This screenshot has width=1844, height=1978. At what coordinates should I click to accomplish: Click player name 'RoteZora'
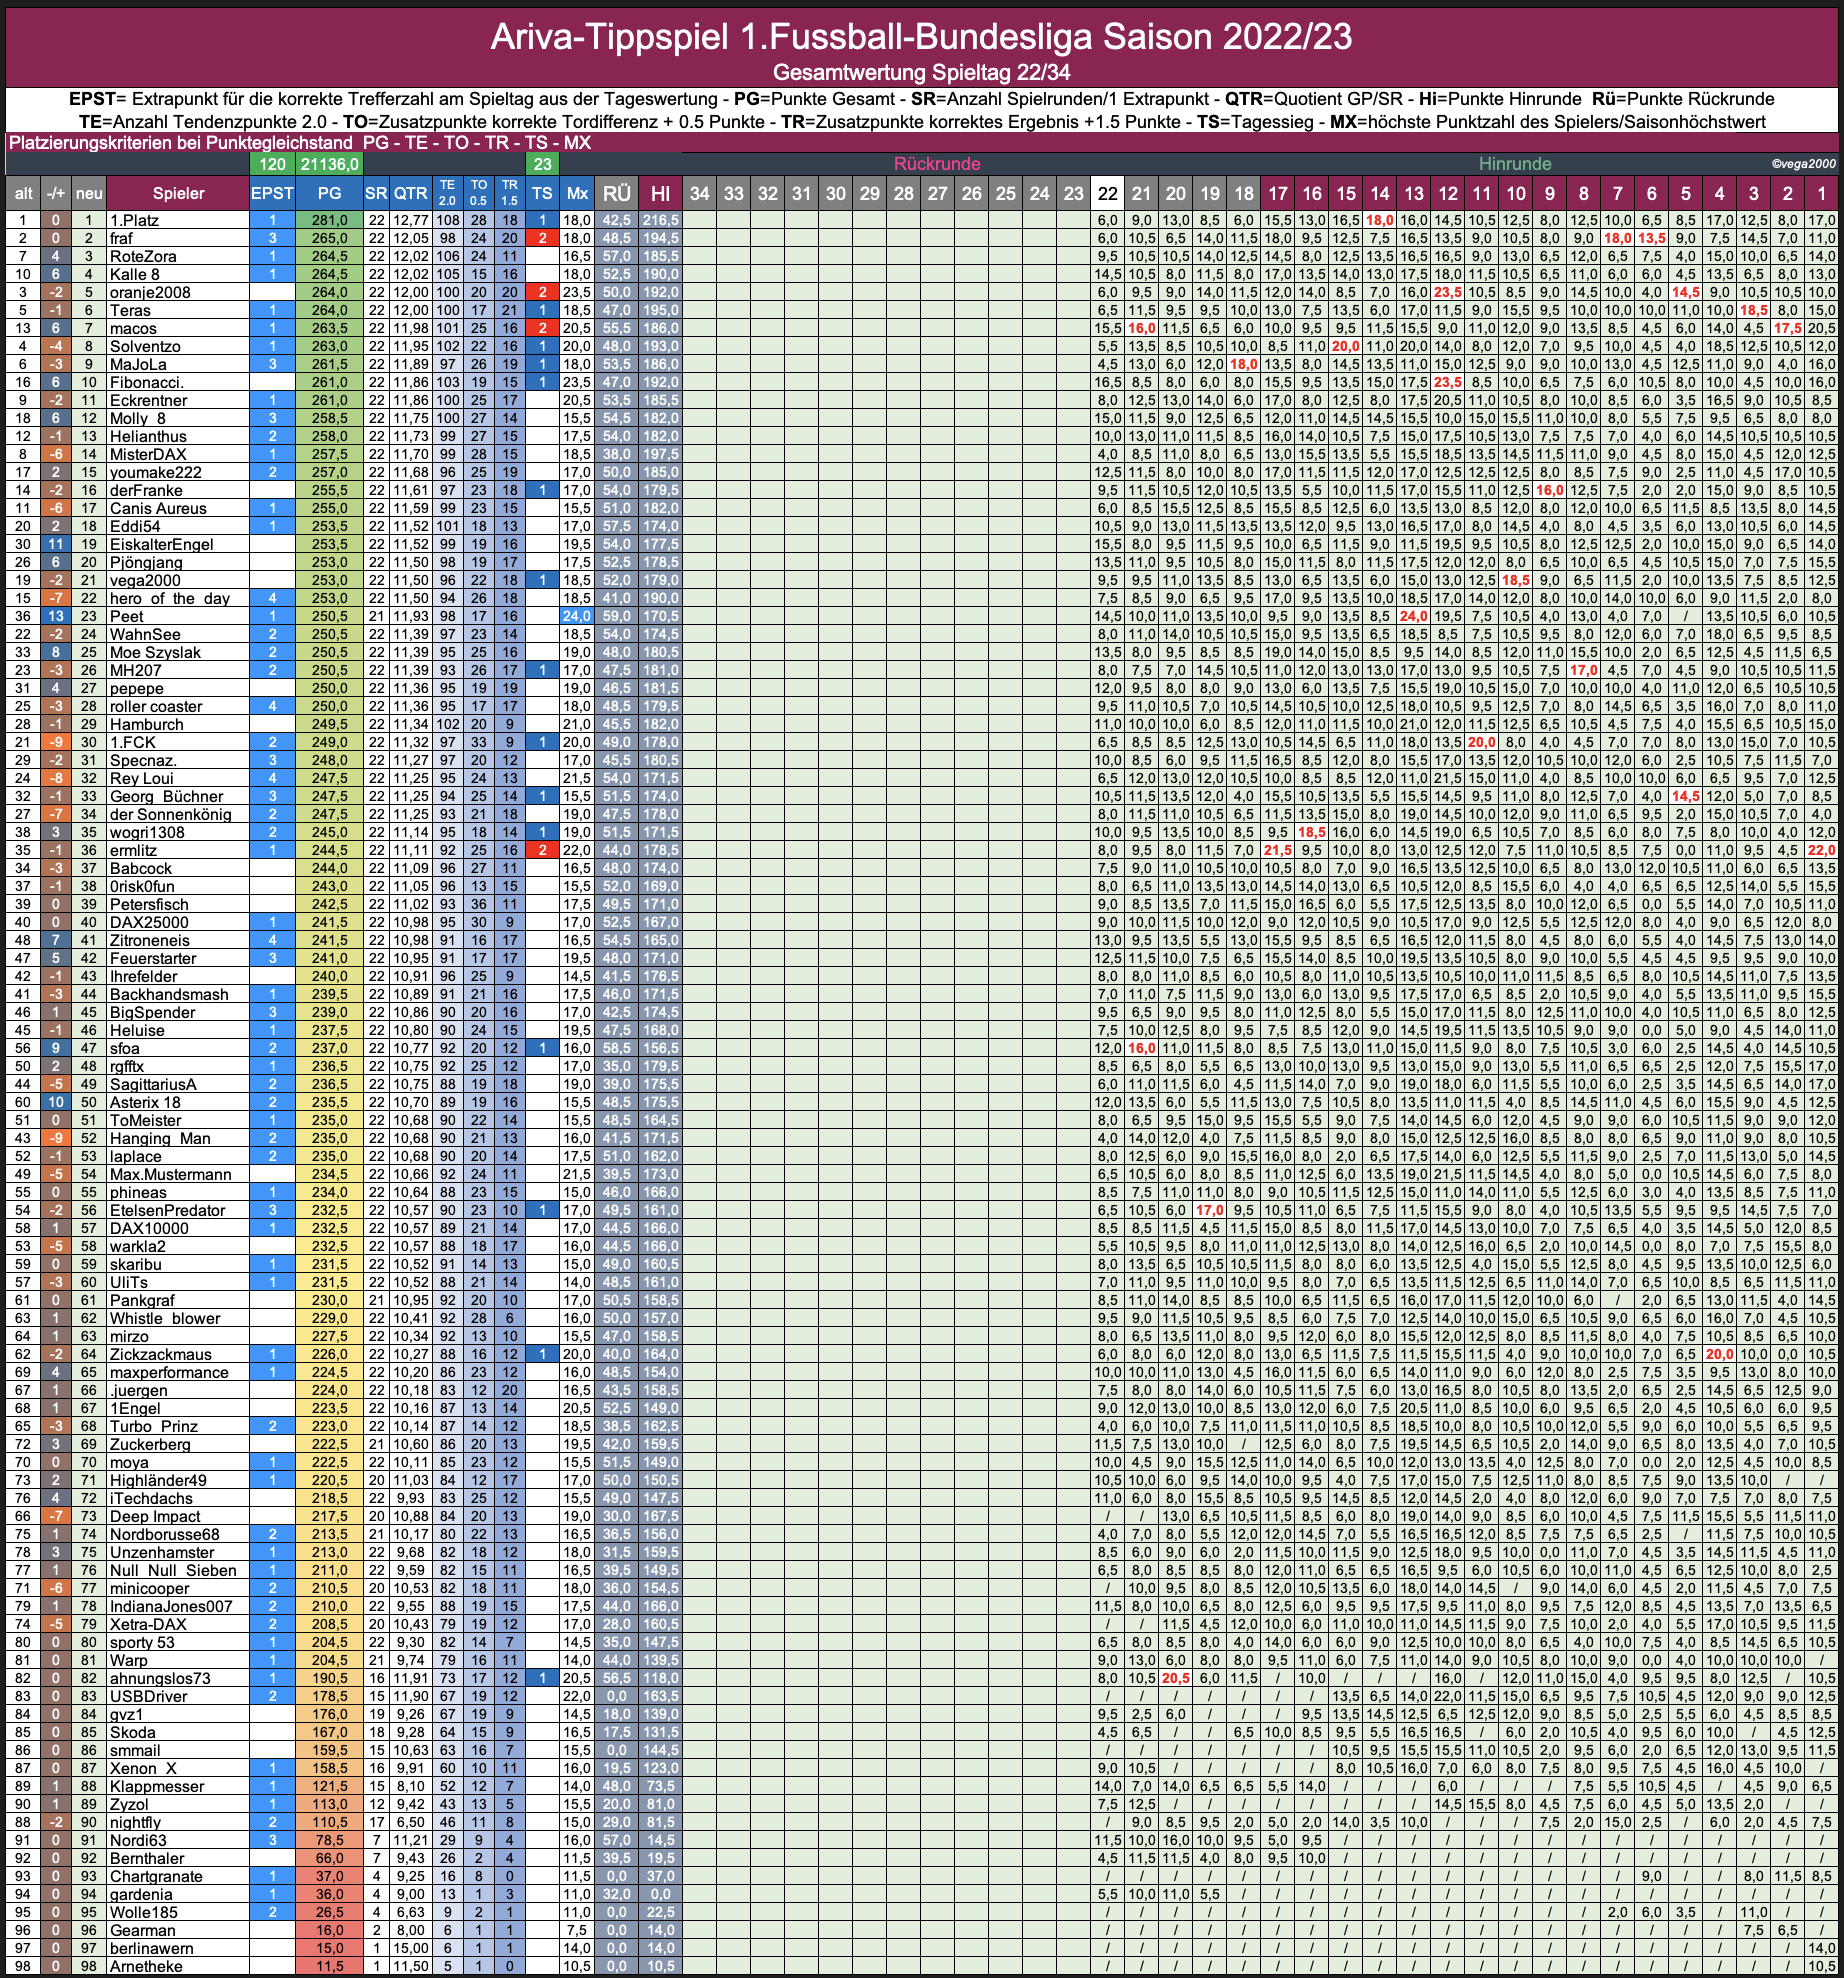[x=143, y=256]
